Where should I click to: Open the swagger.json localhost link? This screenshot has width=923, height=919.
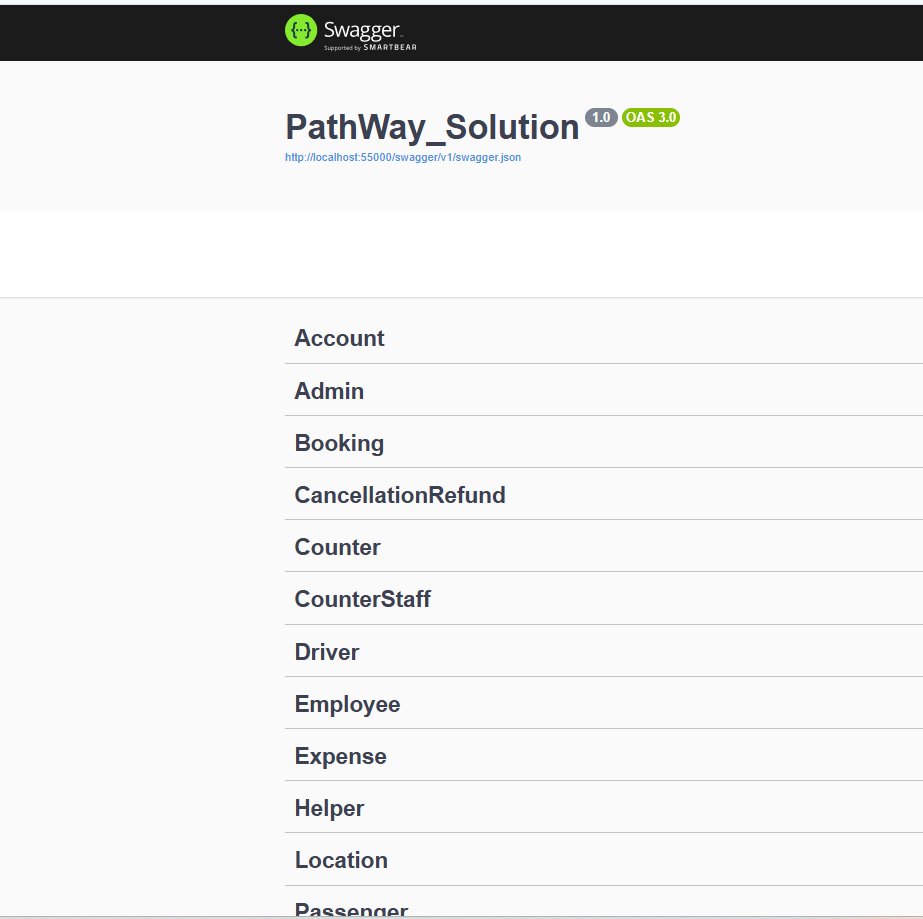tap(402, 157)
